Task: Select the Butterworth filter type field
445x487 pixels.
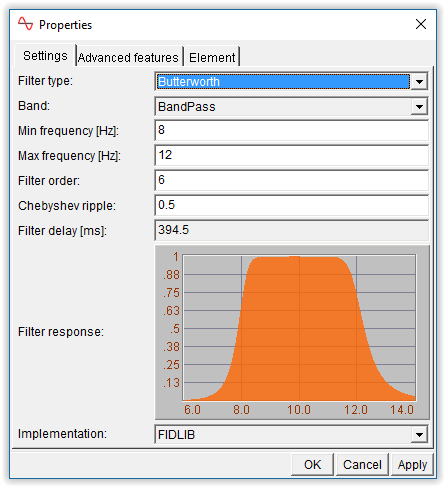Action: tap(283, 82)
